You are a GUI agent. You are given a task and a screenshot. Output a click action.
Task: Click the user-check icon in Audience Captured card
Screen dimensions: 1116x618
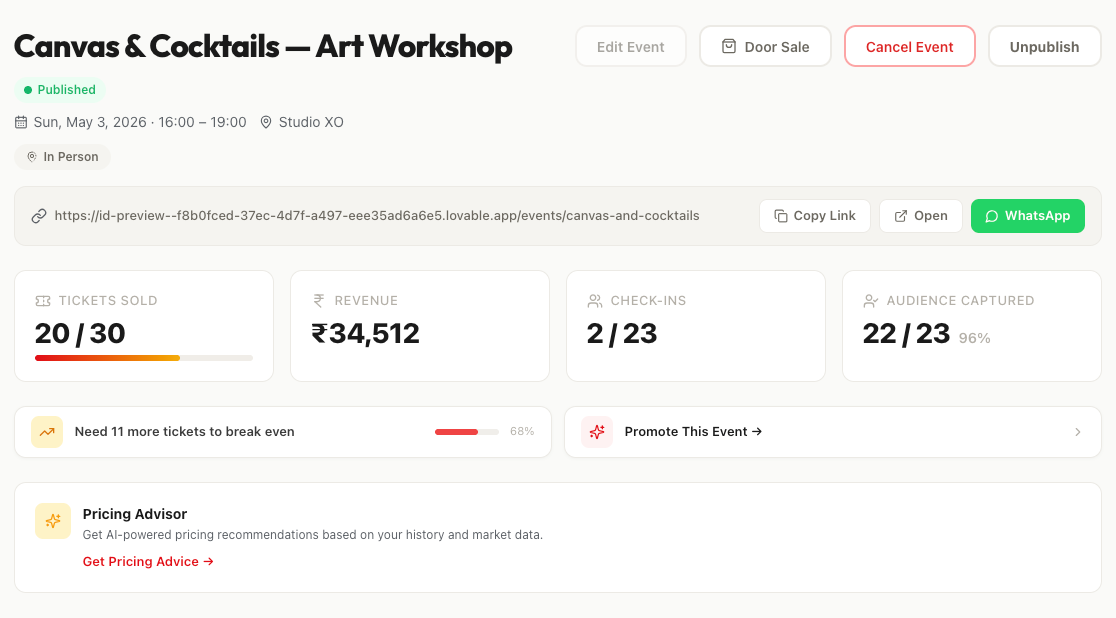point(871,300)
